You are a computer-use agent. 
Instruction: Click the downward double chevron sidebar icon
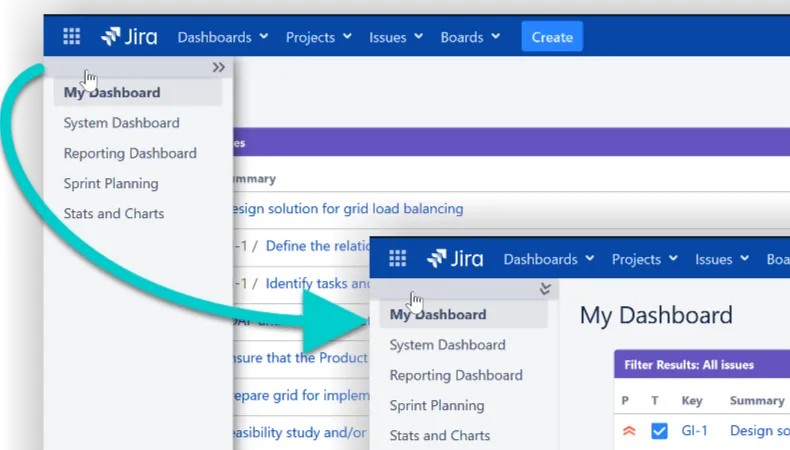click(545, 289)
